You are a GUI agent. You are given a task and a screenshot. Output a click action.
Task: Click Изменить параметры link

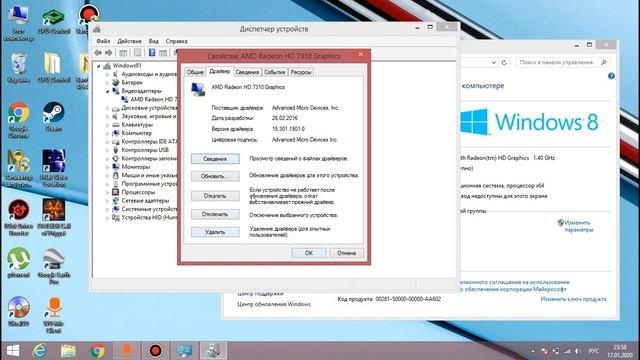[x=578, y=226]
